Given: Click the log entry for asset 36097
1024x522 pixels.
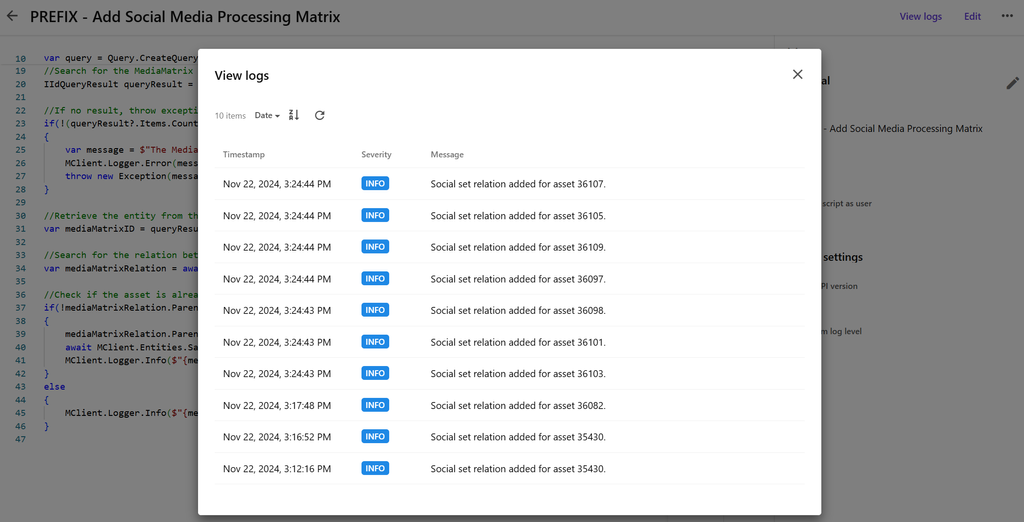Looking at the screenshot, I should tap(517, 279).
